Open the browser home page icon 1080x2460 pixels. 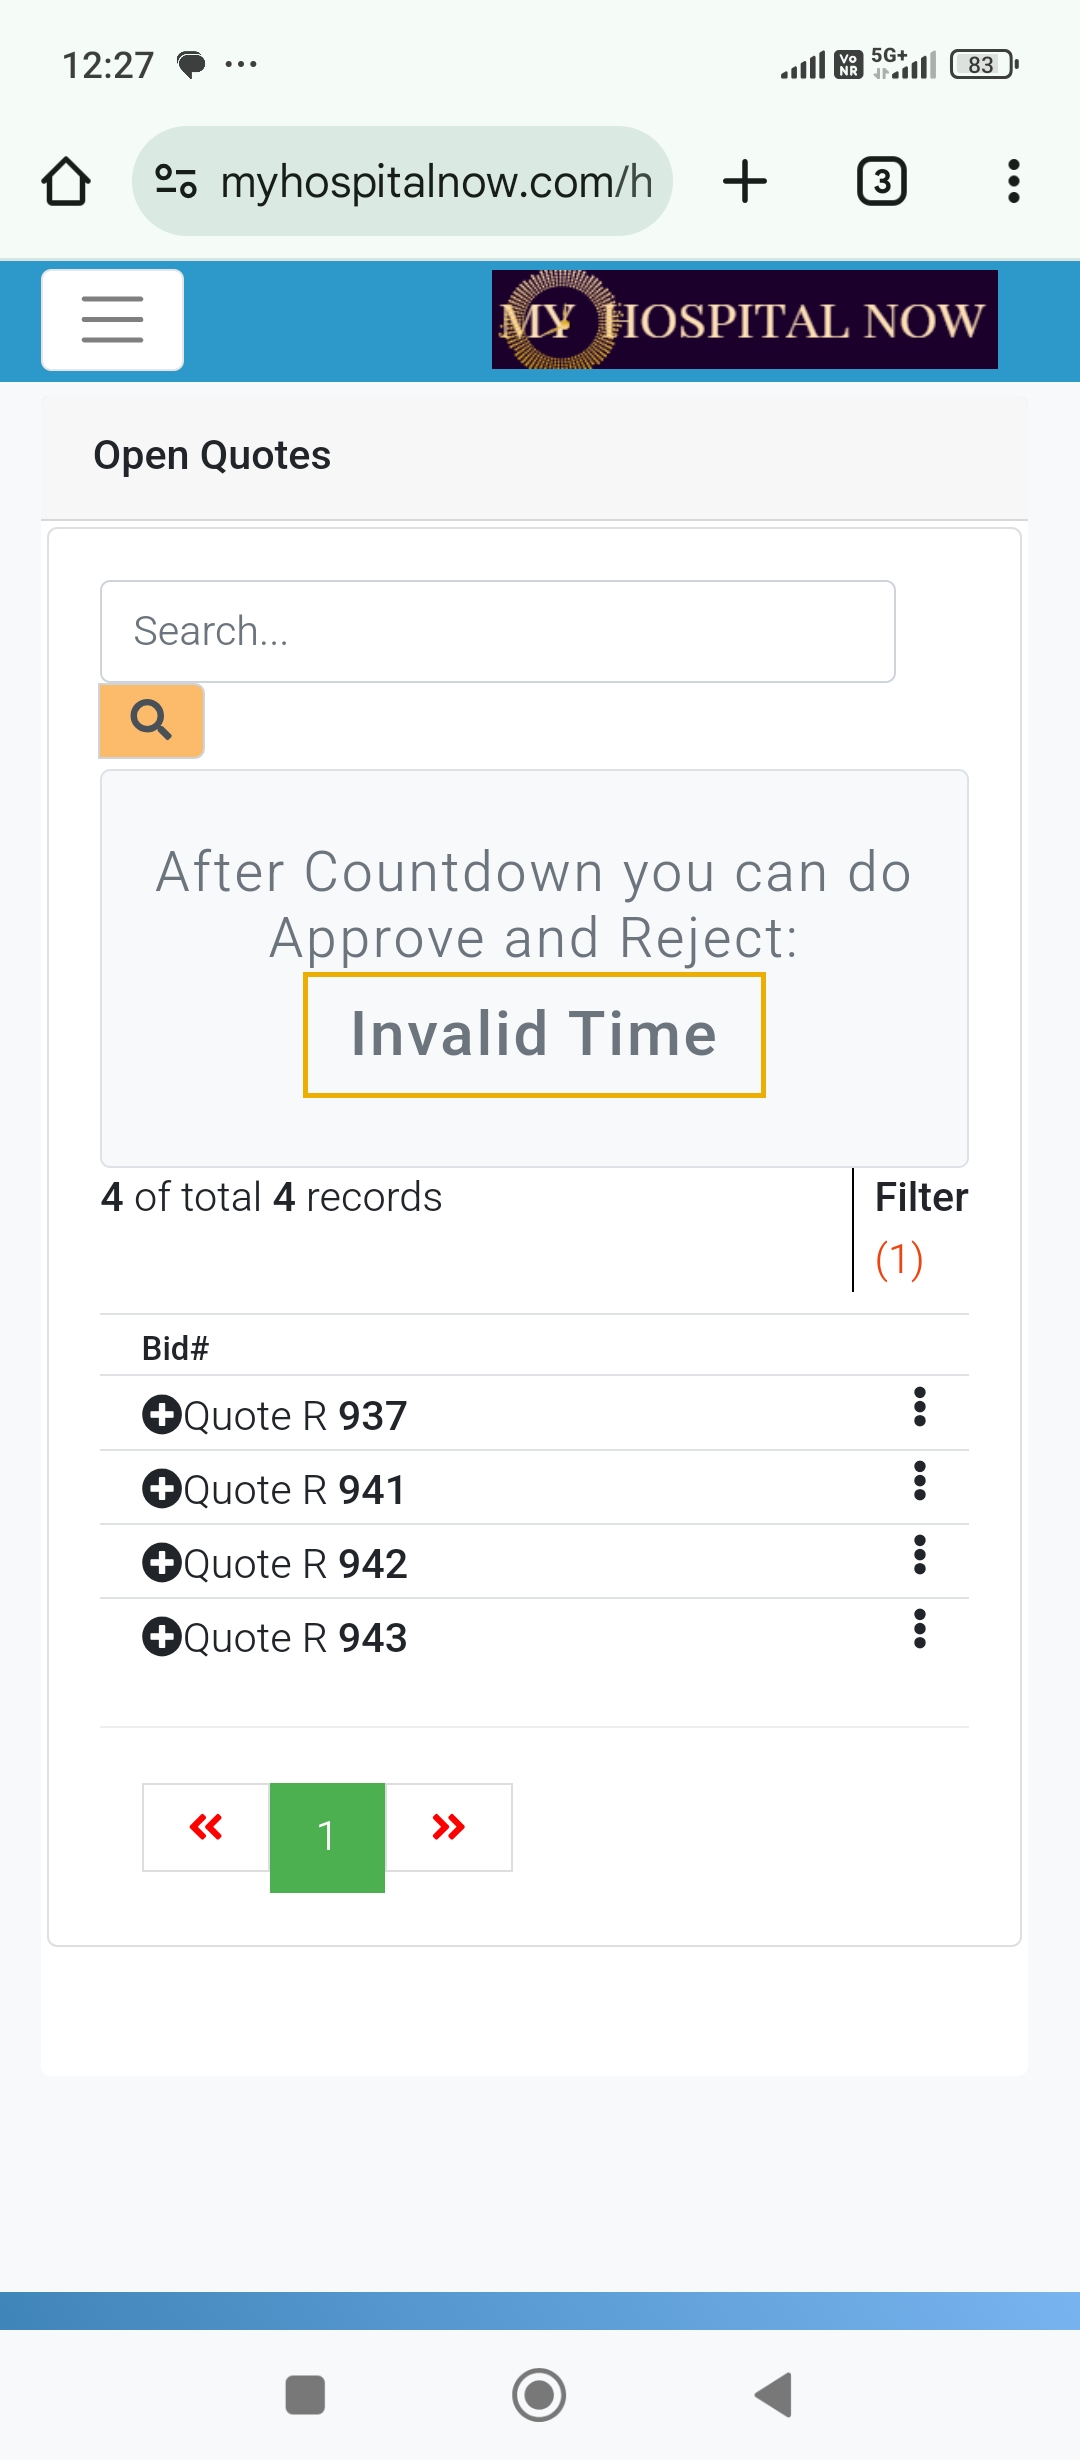(x=66, y=182)
